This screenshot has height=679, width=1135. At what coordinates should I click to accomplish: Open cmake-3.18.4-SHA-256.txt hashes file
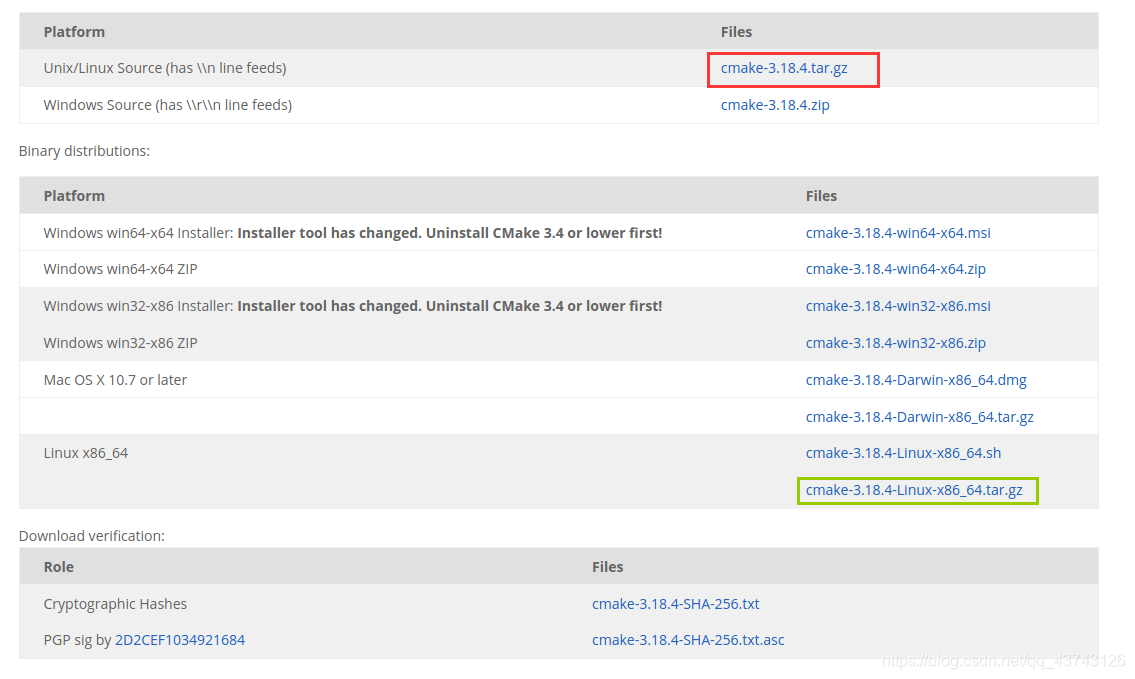click(x=676, y=604)
